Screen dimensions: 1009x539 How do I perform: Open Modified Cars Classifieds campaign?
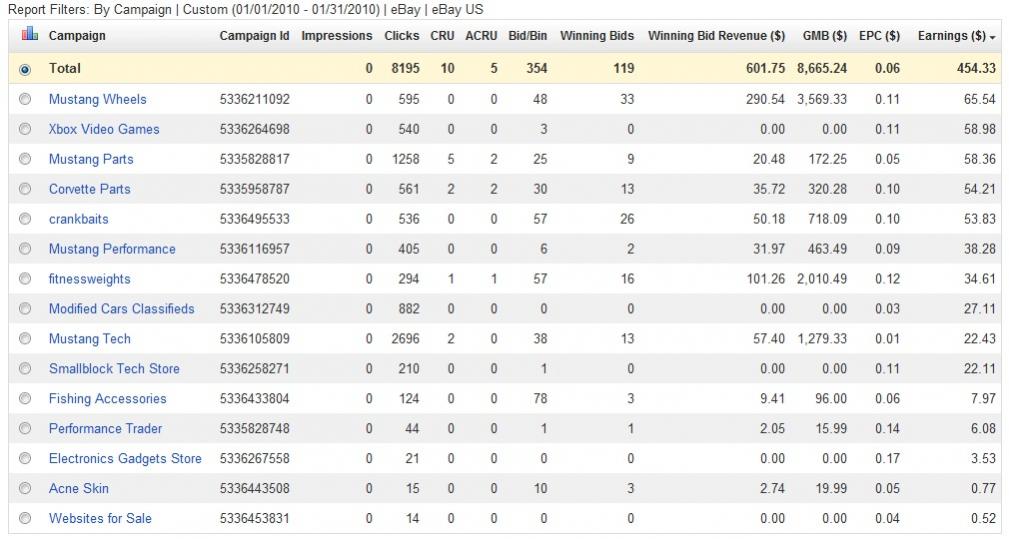122,309
